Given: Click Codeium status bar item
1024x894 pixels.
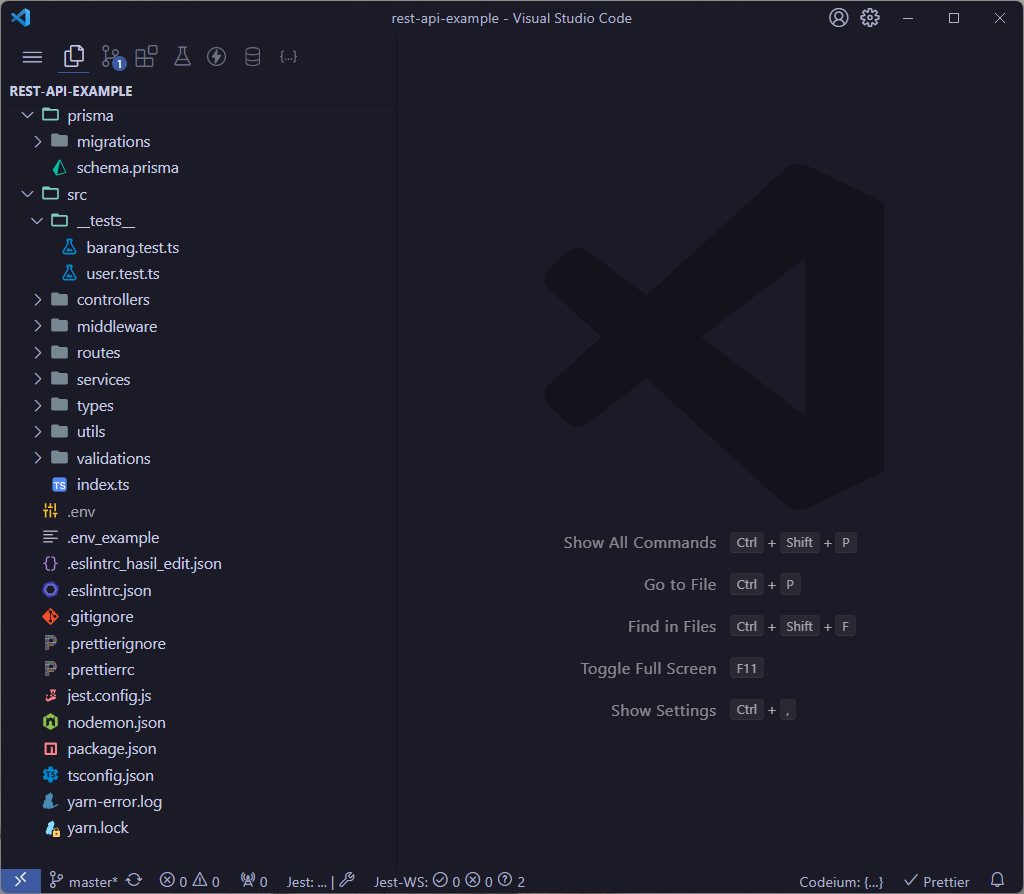Looking at the screenshot, I should [841, 882].
